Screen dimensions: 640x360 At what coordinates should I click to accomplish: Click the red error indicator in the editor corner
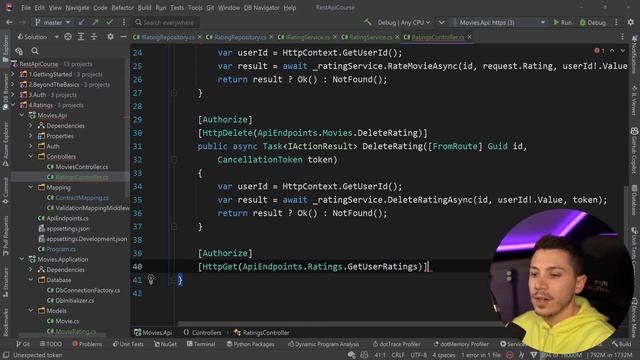(599, 51)
